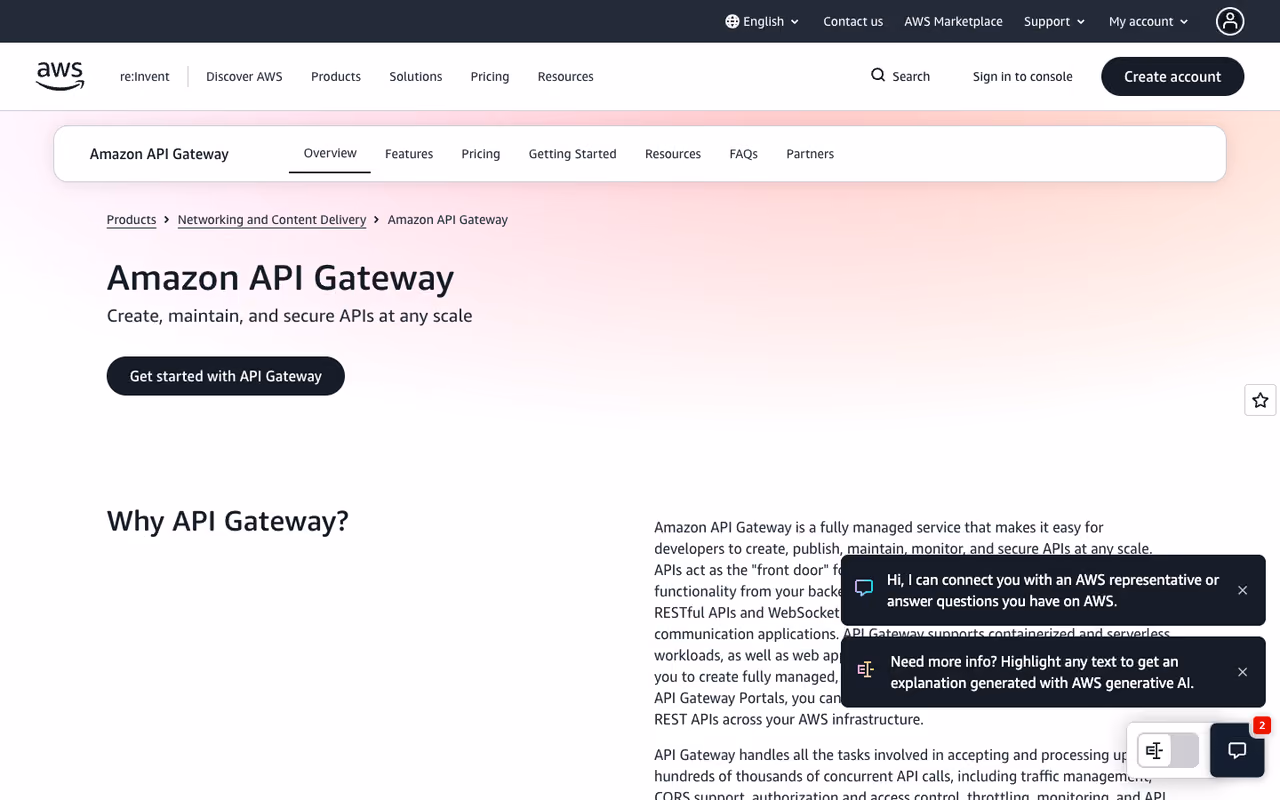Close the generative AI explanation notification
Image resolution: width=1280 pixels, height=800 pixels.
click(1242, 672)
